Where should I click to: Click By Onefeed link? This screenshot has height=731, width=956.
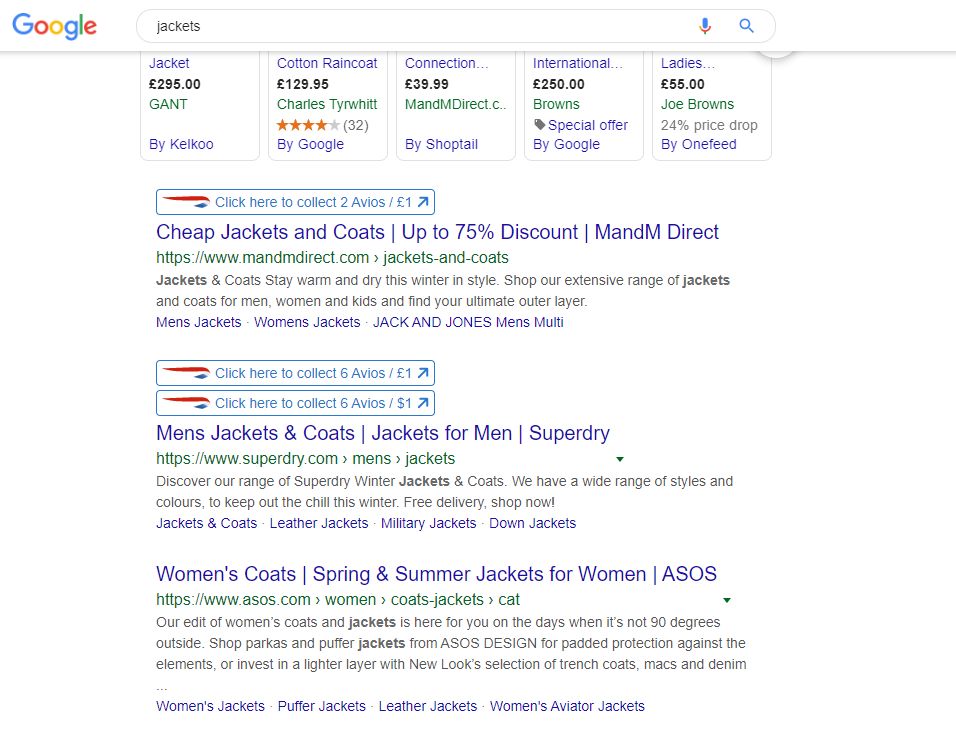[x=699, y=144]
